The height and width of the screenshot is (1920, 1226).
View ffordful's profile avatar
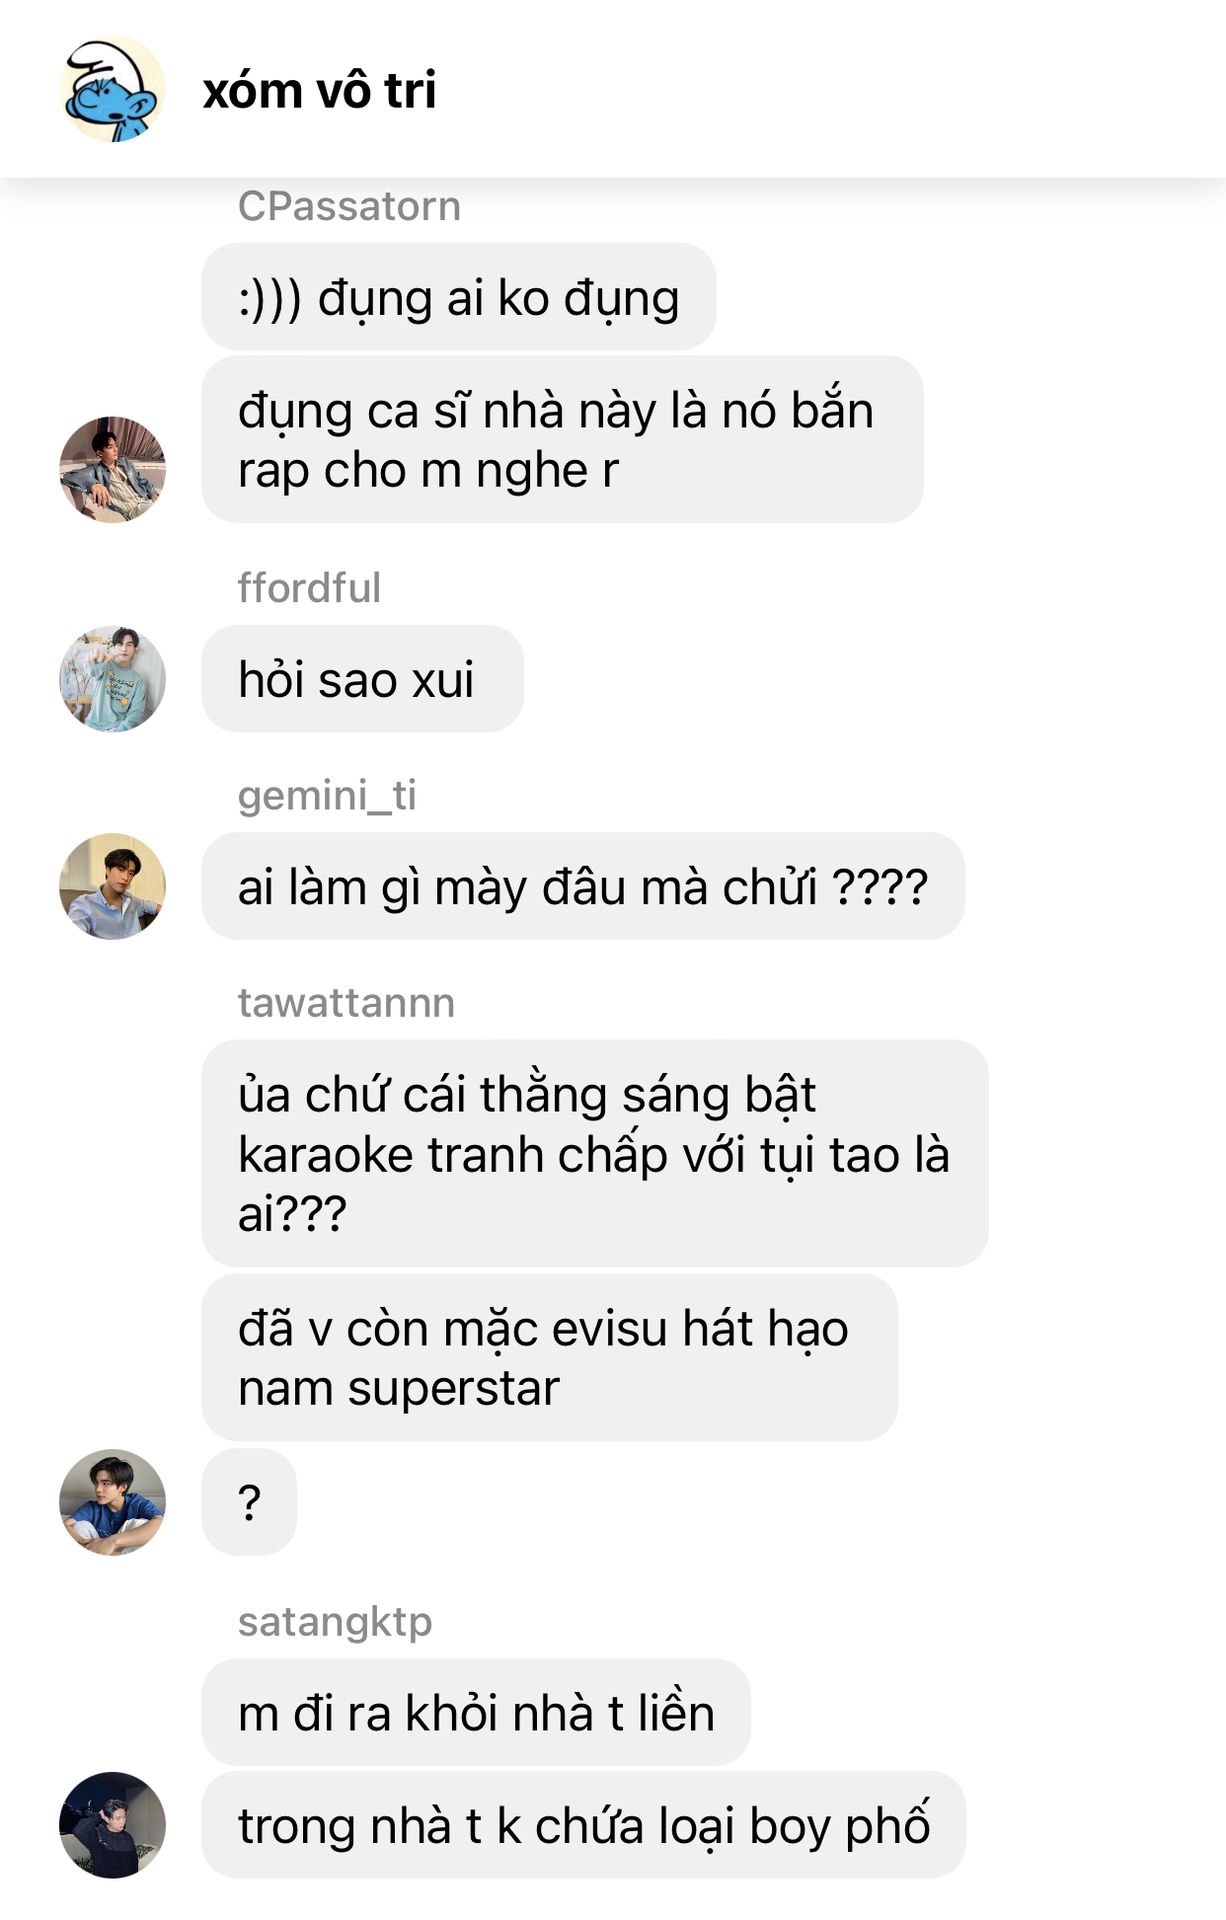112,679
